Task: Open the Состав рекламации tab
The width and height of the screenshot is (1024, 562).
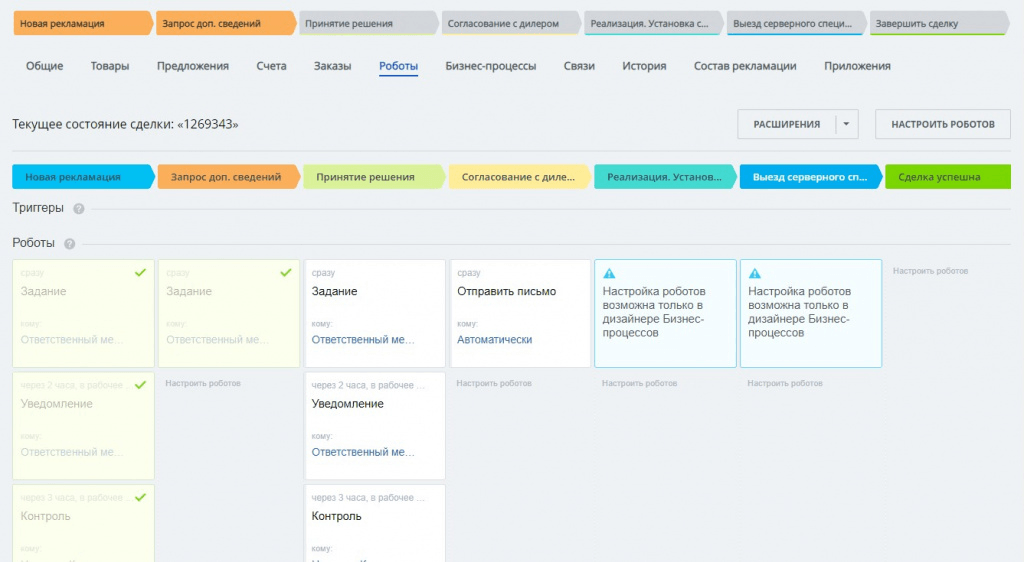Action: [x=745, y=66]
